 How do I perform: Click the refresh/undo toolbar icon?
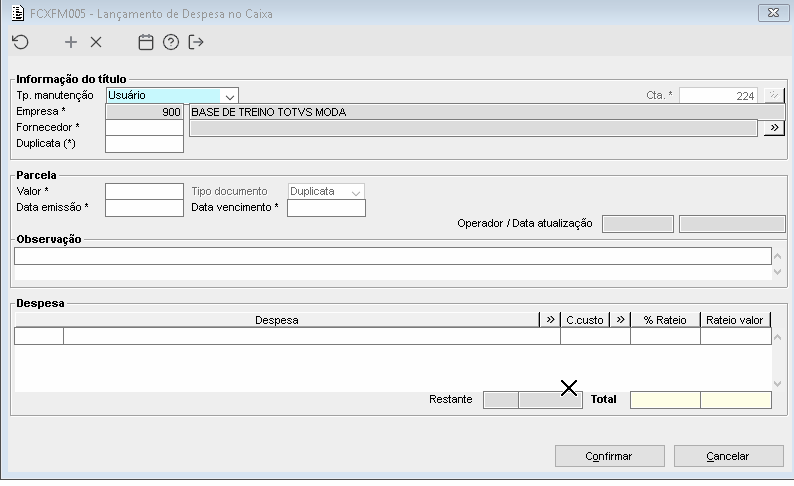click(x=20, y=42)
